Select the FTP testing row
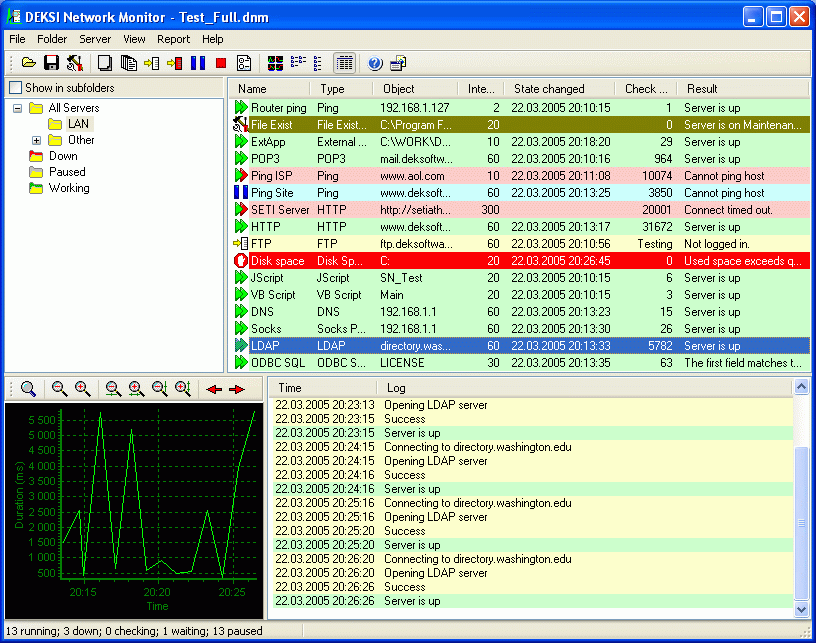816x643 pixels. pos(520,244)
